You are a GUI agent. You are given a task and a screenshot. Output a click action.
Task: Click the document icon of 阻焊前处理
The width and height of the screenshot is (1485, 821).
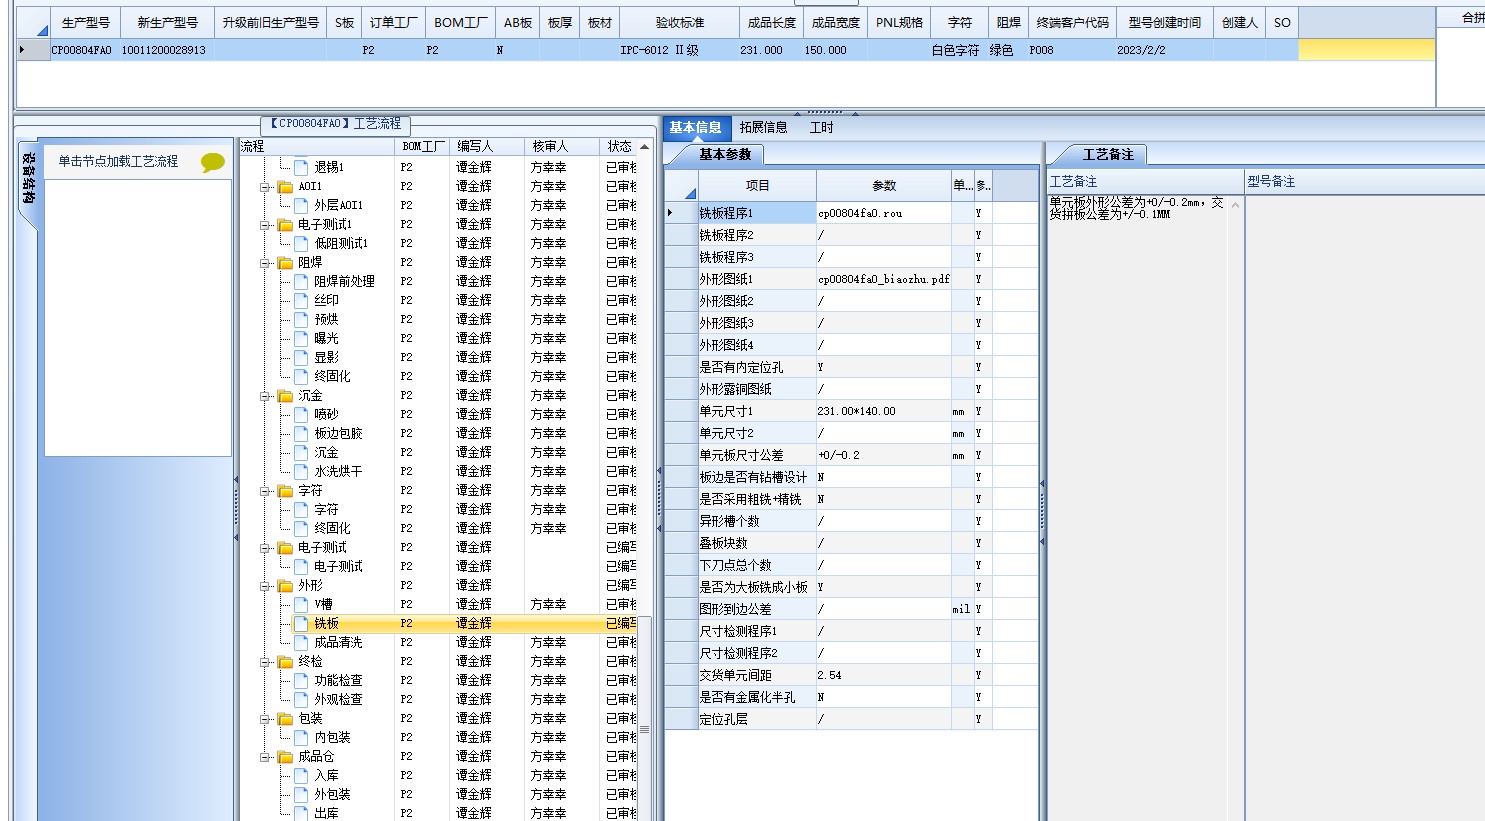coord(301,281)
